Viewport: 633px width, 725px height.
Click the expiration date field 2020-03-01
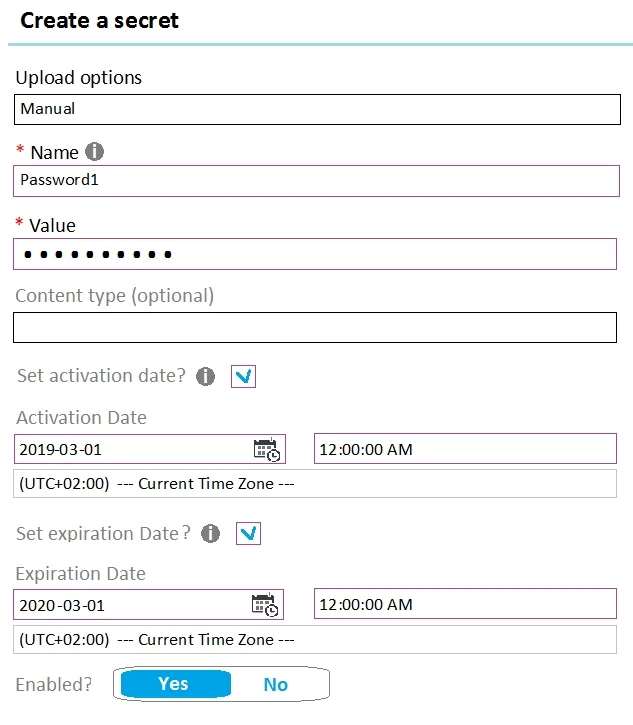148,604
